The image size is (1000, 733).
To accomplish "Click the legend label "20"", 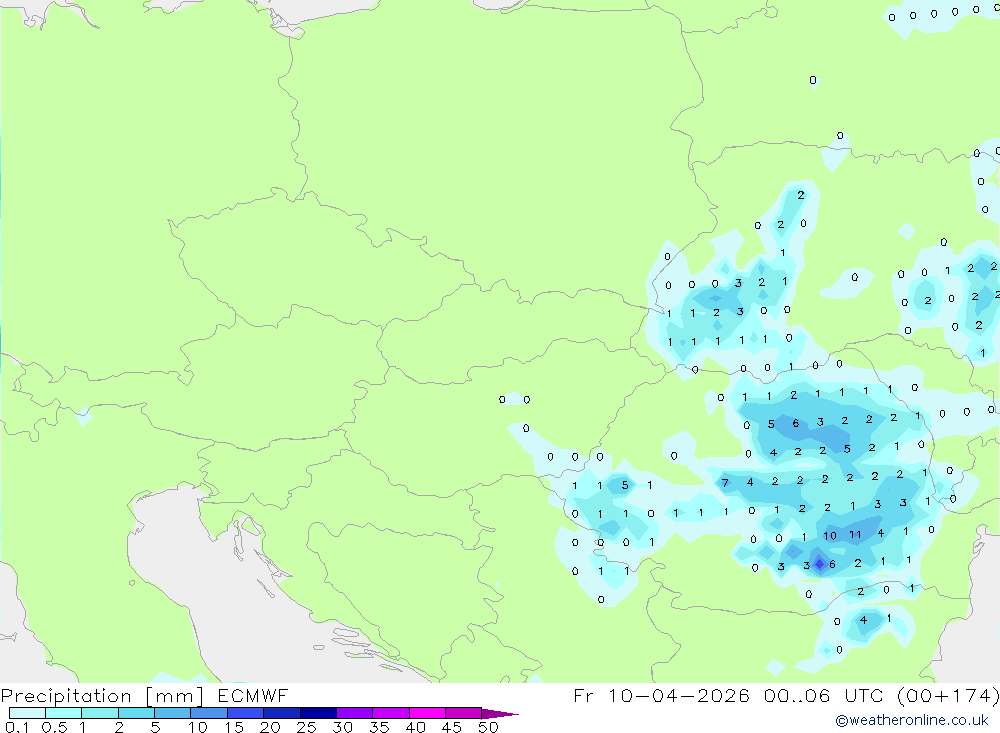I will [x=270, y=727].
